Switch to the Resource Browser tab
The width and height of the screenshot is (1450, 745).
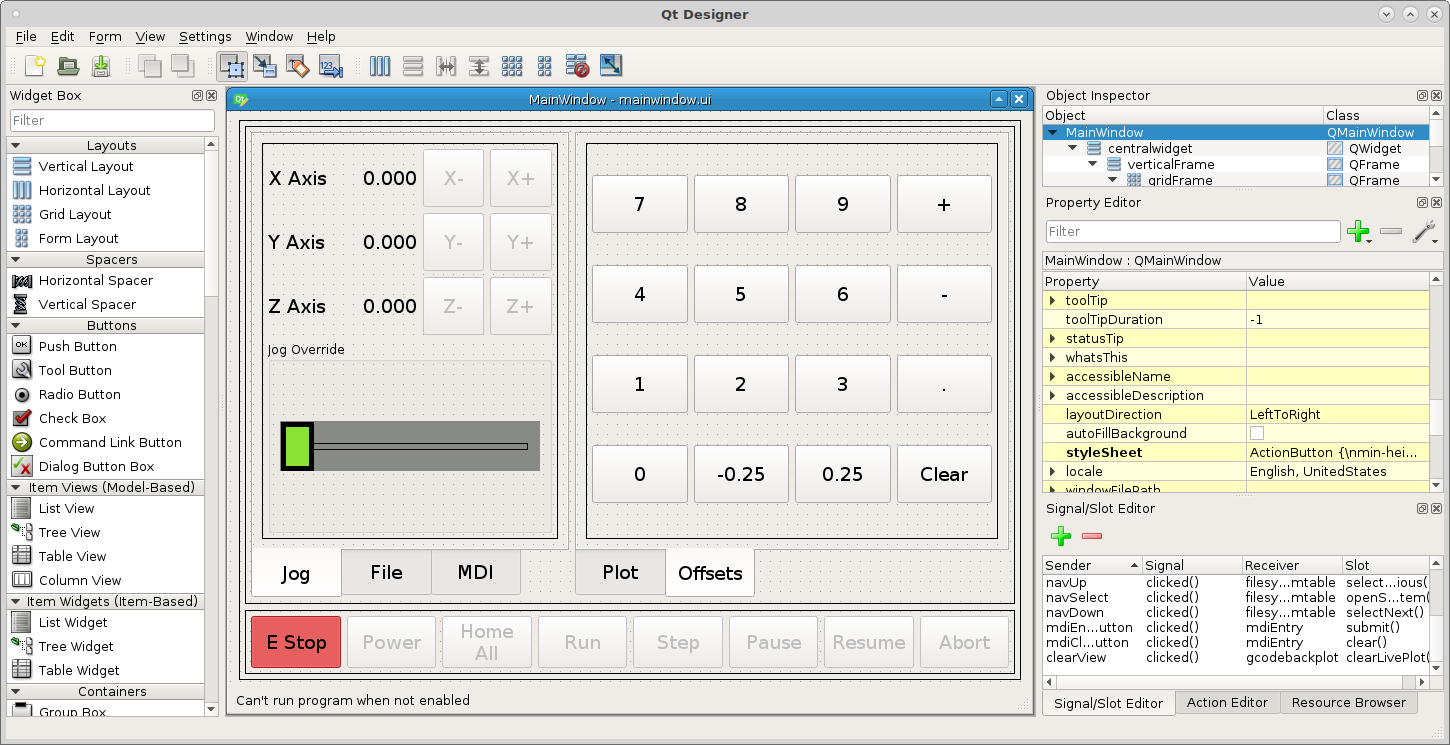pos(1348,702)
